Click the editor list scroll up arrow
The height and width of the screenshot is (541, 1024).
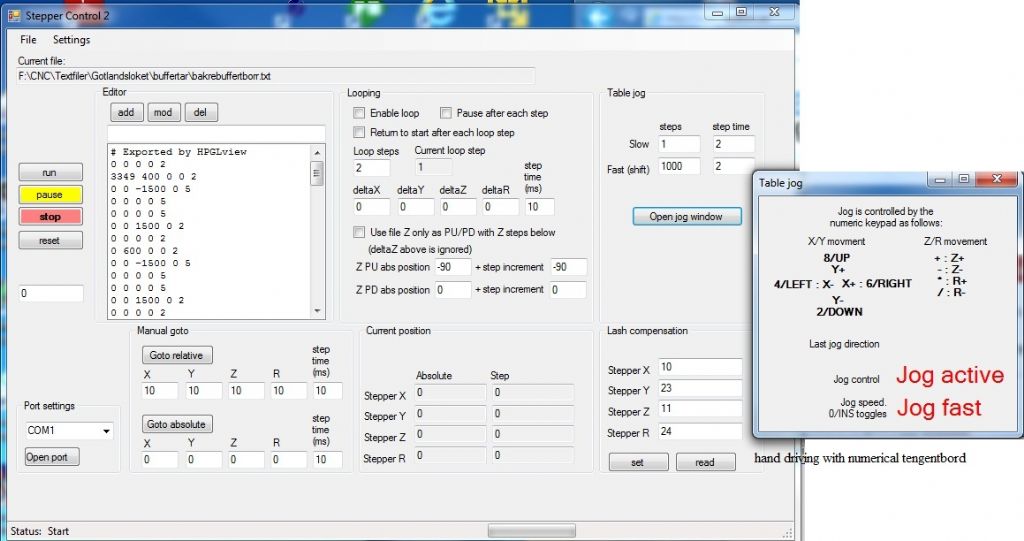click(x=317, y=153)
